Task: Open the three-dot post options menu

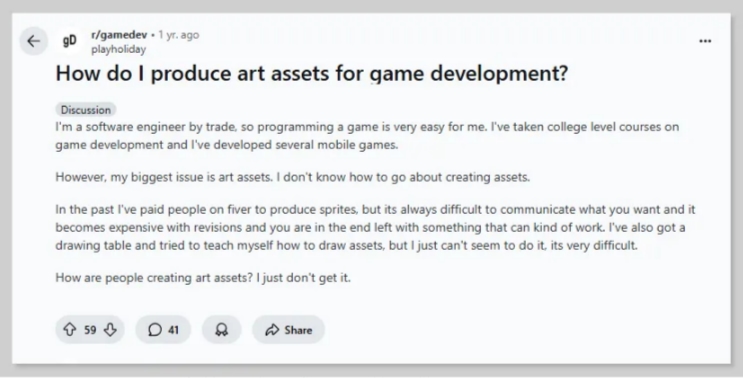Action: click(x=705, y=41)
